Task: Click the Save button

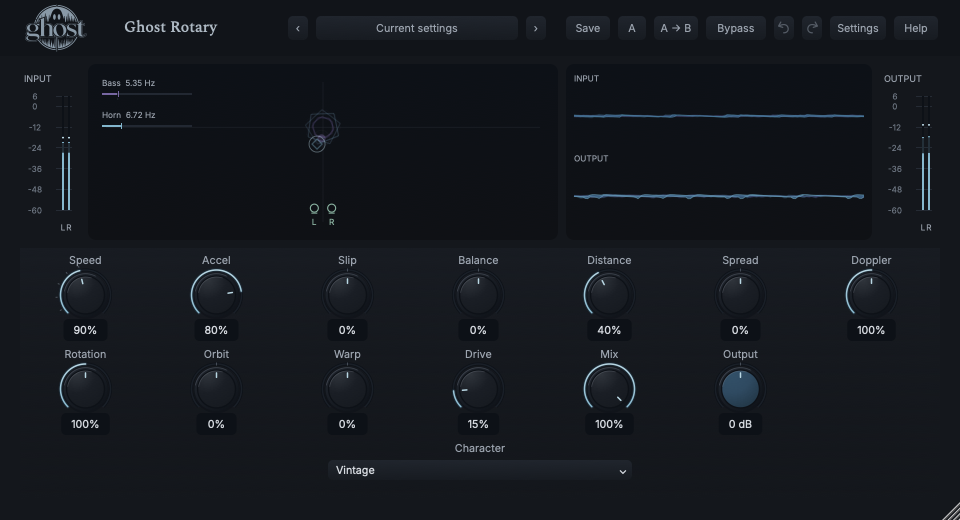Action: 588,28
